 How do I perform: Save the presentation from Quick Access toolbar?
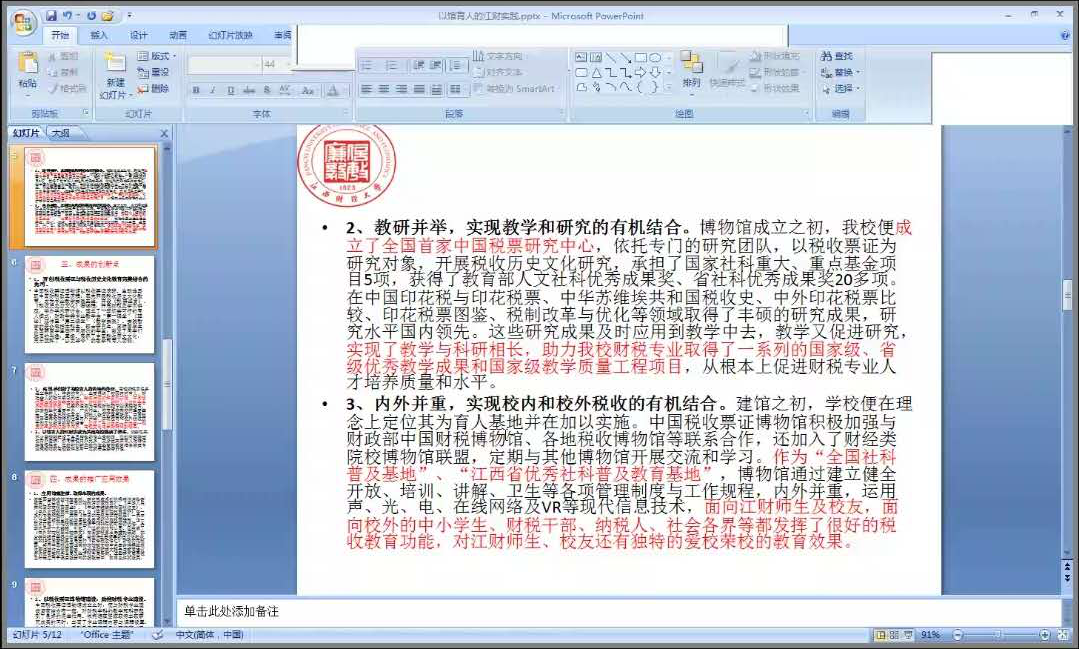coord(51,16)
